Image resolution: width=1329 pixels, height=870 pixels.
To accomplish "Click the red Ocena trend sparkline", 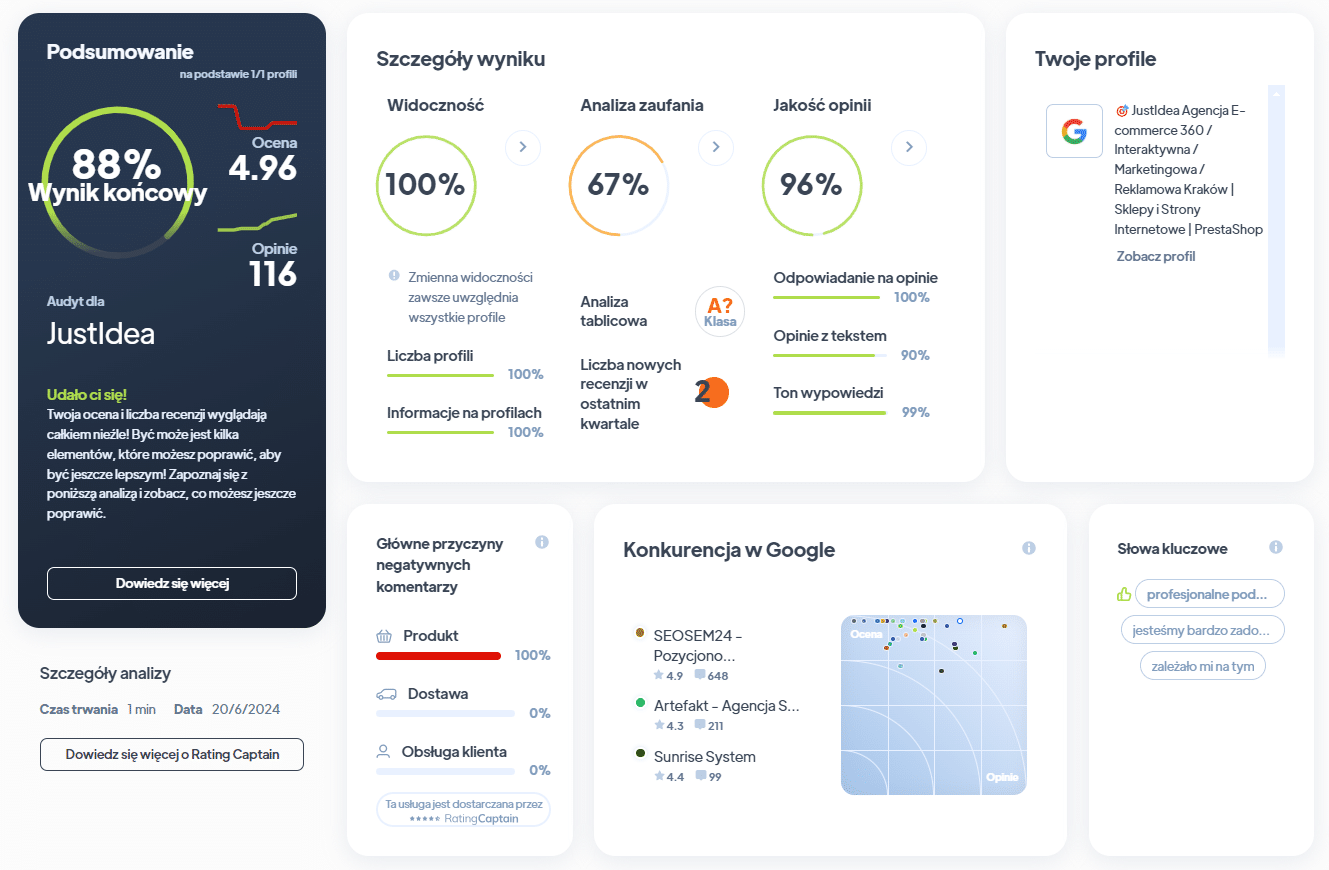I will coord(257,116).
